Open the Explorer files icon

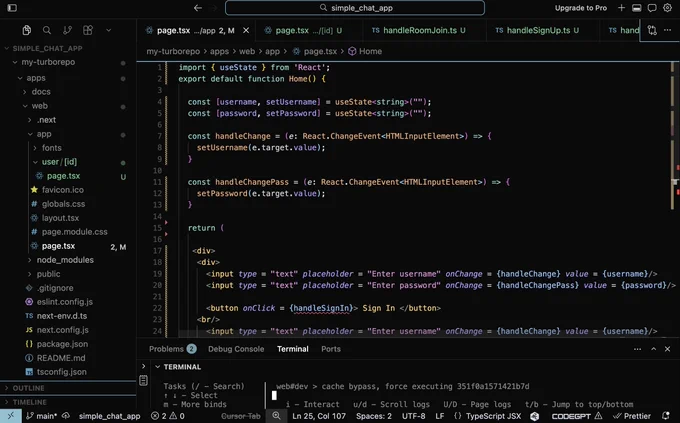pyautogui.click(x=26, y=30)
